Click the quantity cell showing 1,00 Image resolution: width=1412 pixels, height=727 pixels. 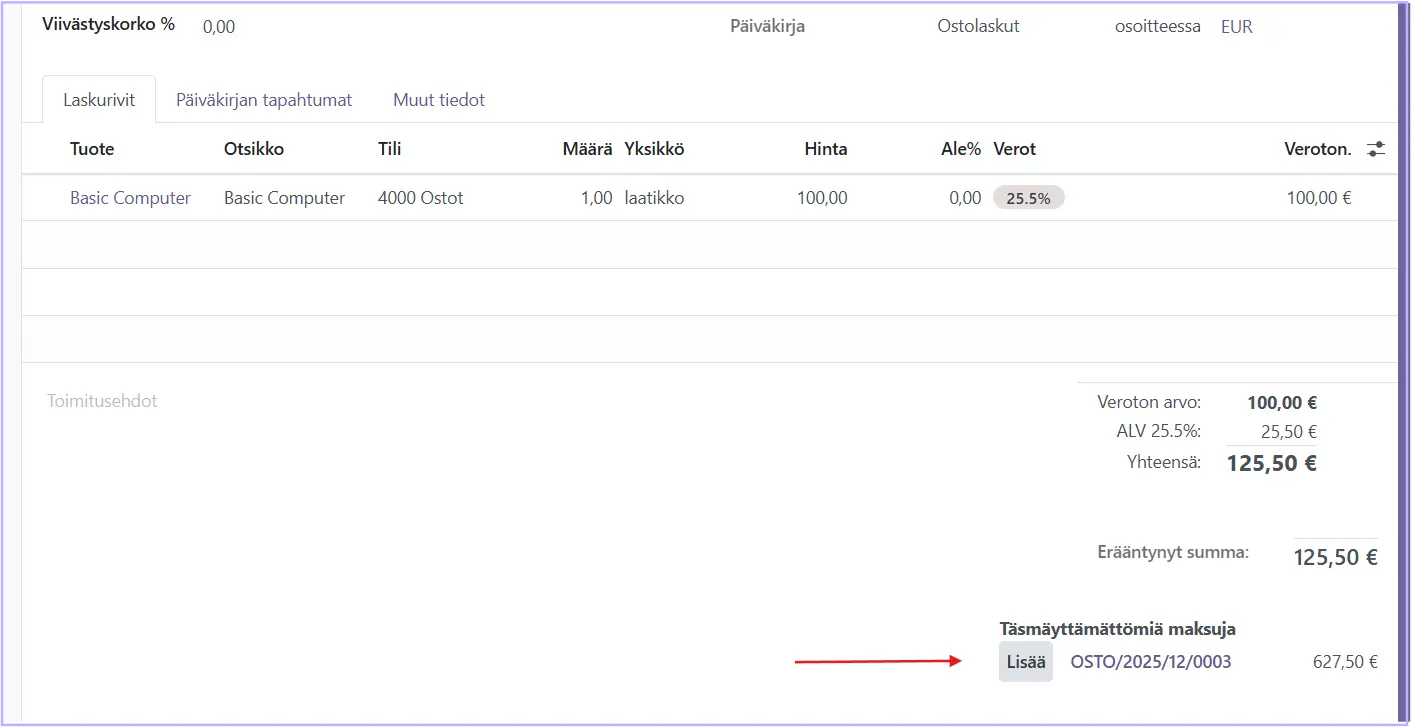596,198
